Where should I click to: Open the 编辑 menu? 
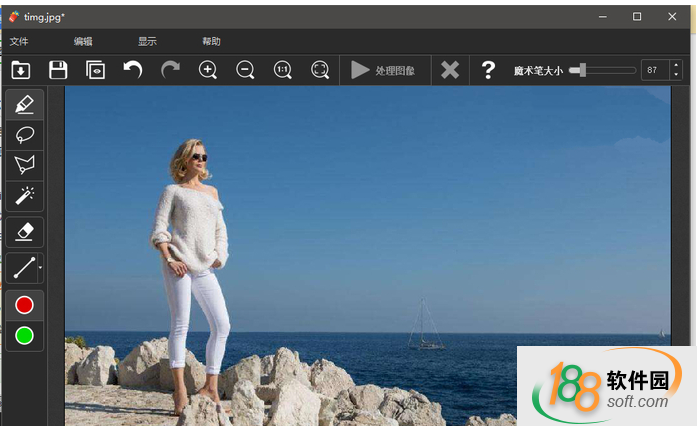click(83, 42)
